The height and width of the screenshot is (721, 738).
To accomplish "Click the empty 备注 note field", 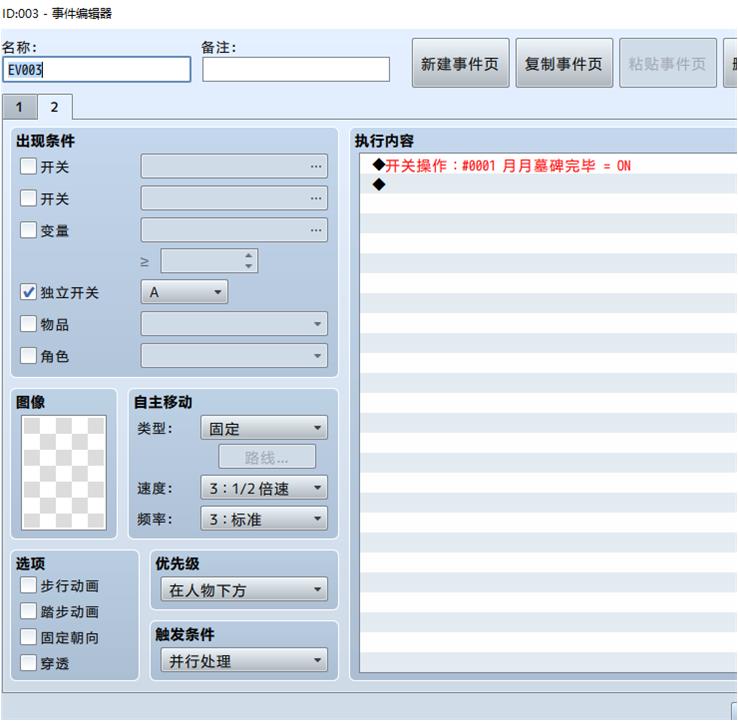I will (296, 70).
